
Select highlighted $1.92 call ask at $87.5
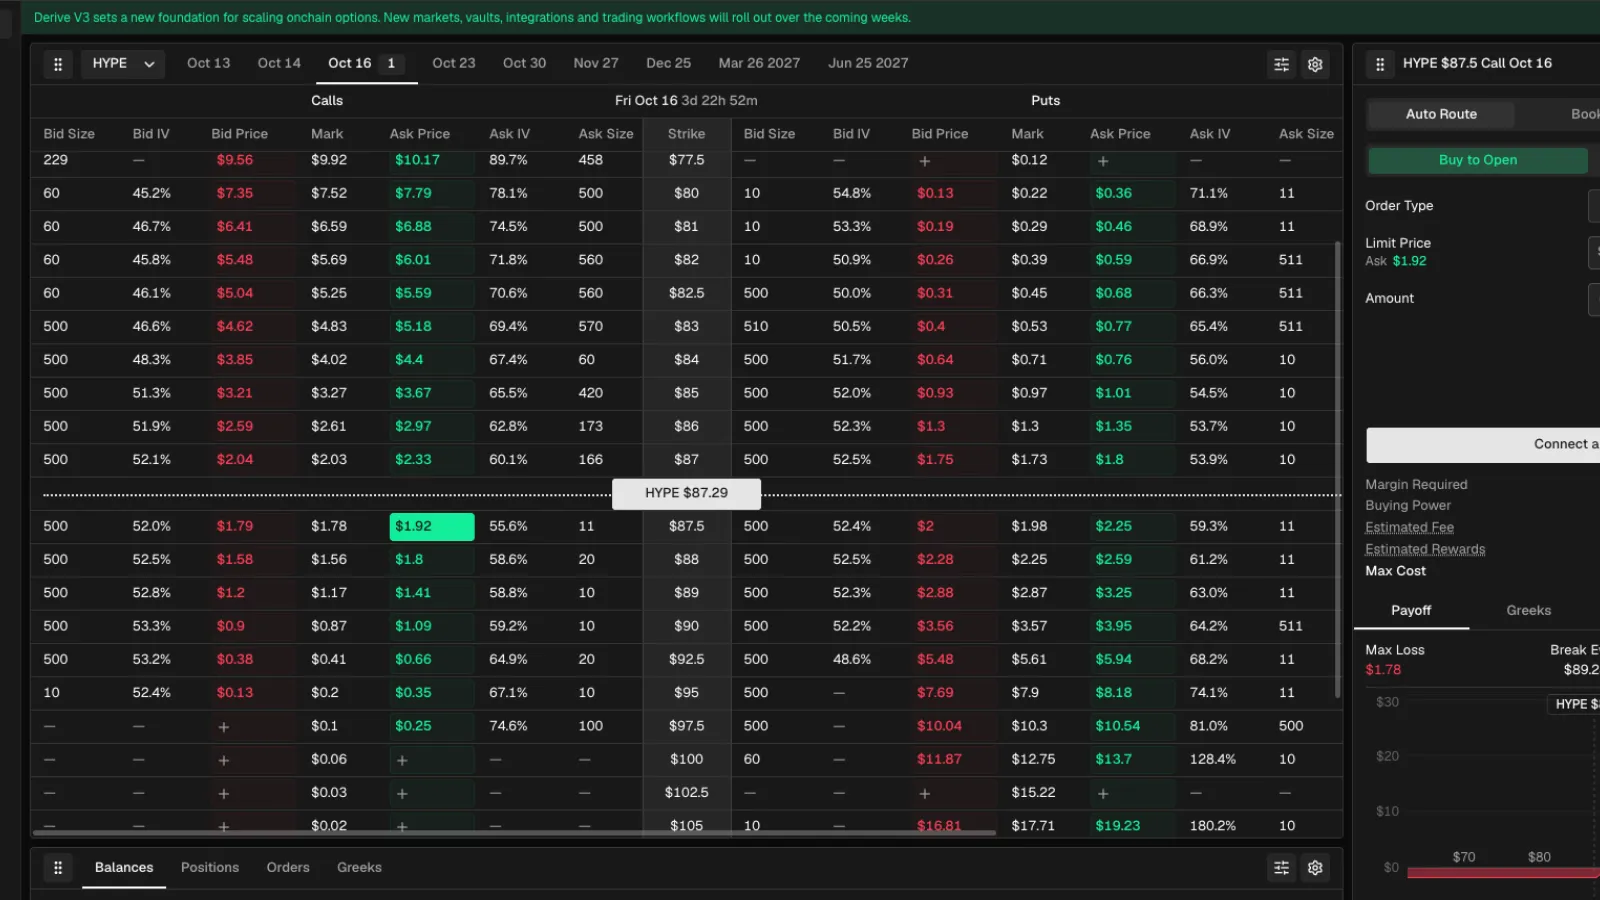pyautogui.click(x=432, y=527)
